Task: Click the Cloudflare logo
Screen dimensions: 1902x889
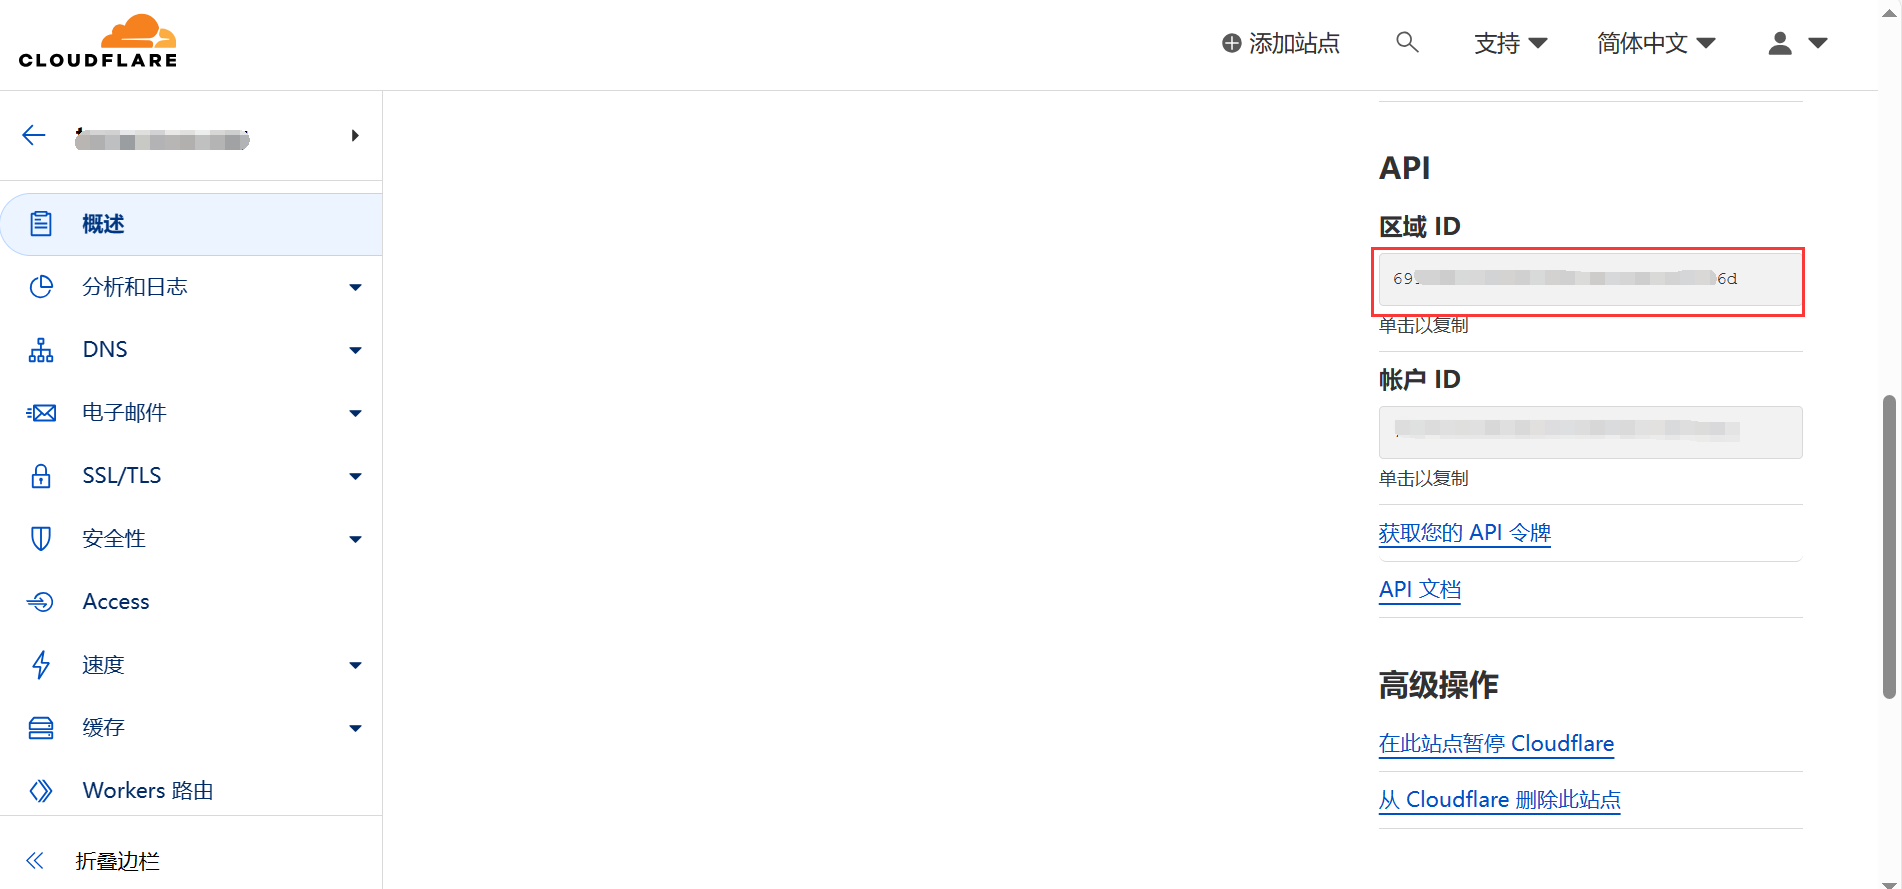Action: click(98, 42)
